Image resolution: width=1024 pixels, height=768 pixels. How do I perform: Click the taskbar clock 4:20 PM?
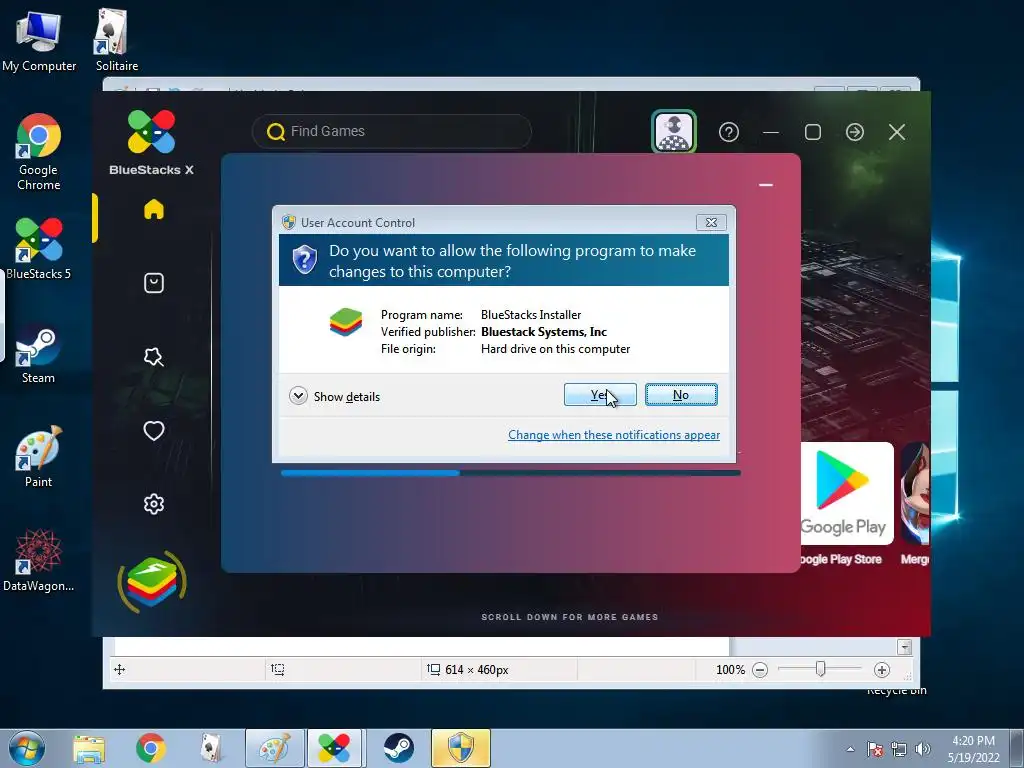point(974,749)
